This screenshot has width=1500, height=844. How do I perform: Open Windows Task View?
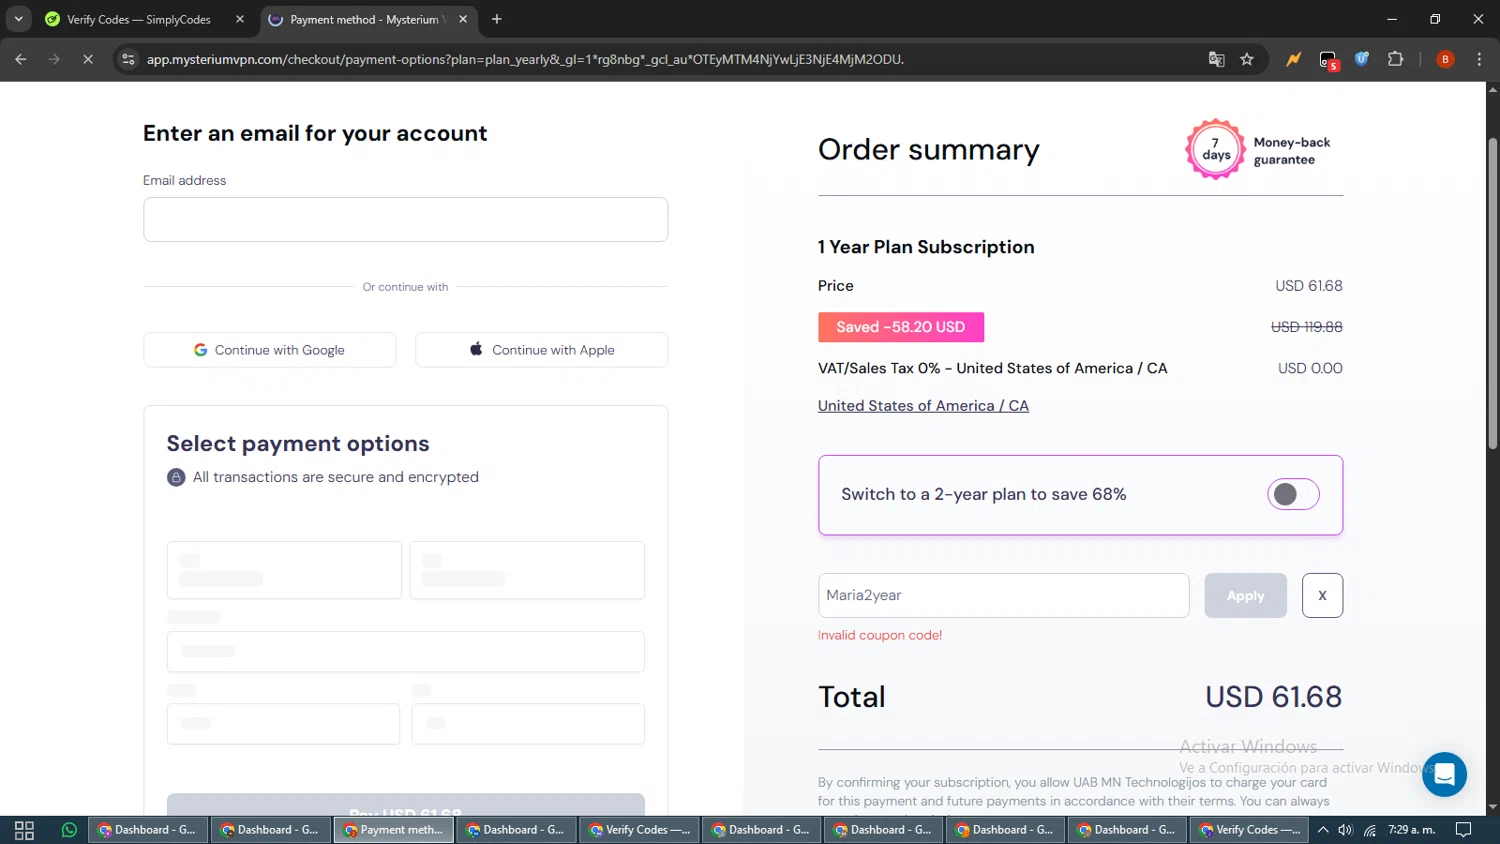pyautogui.click(x=24, y=830)
